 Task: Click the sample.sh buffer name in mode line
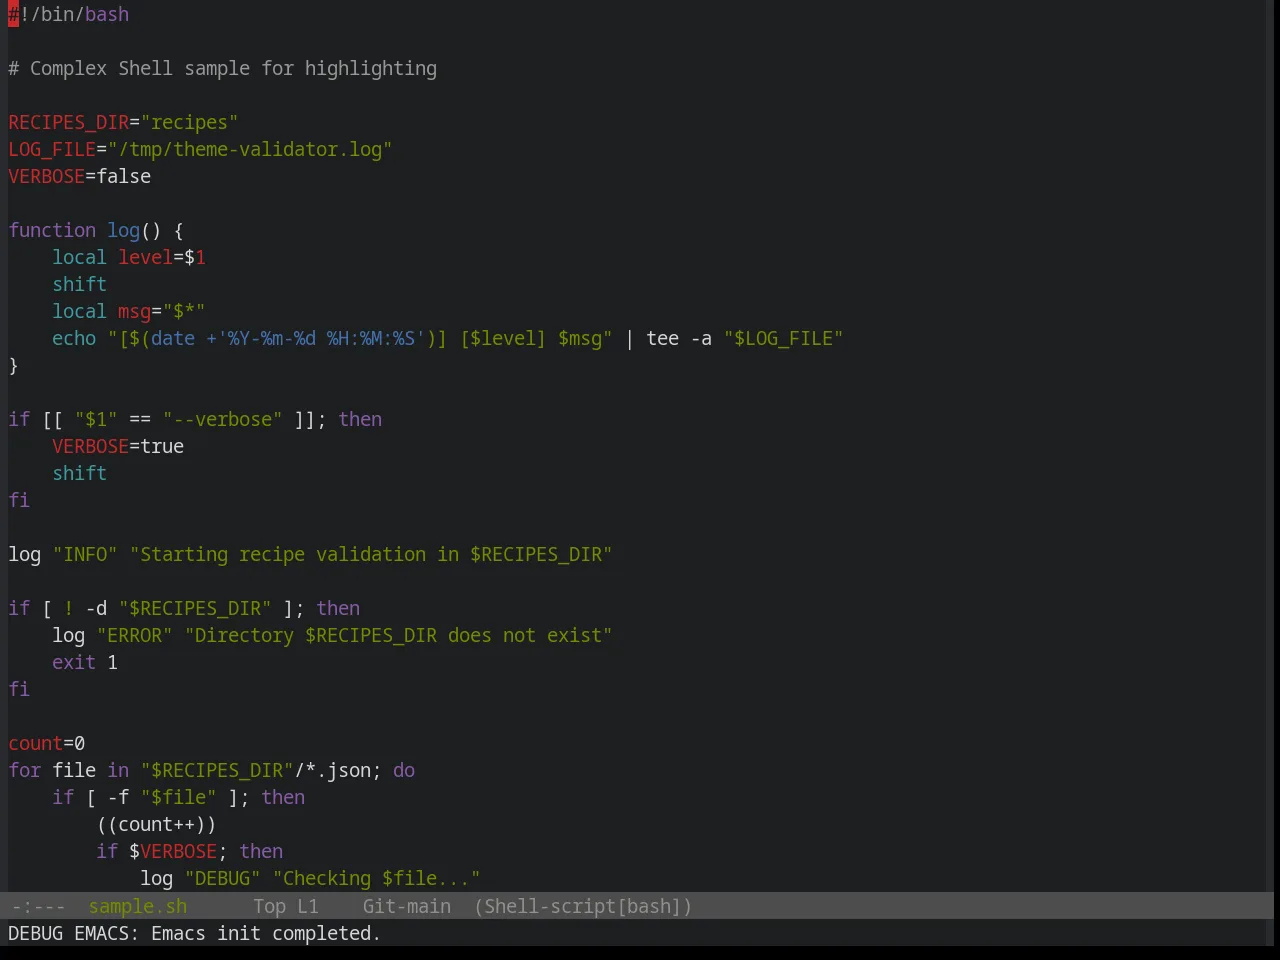tap(138, 906)
